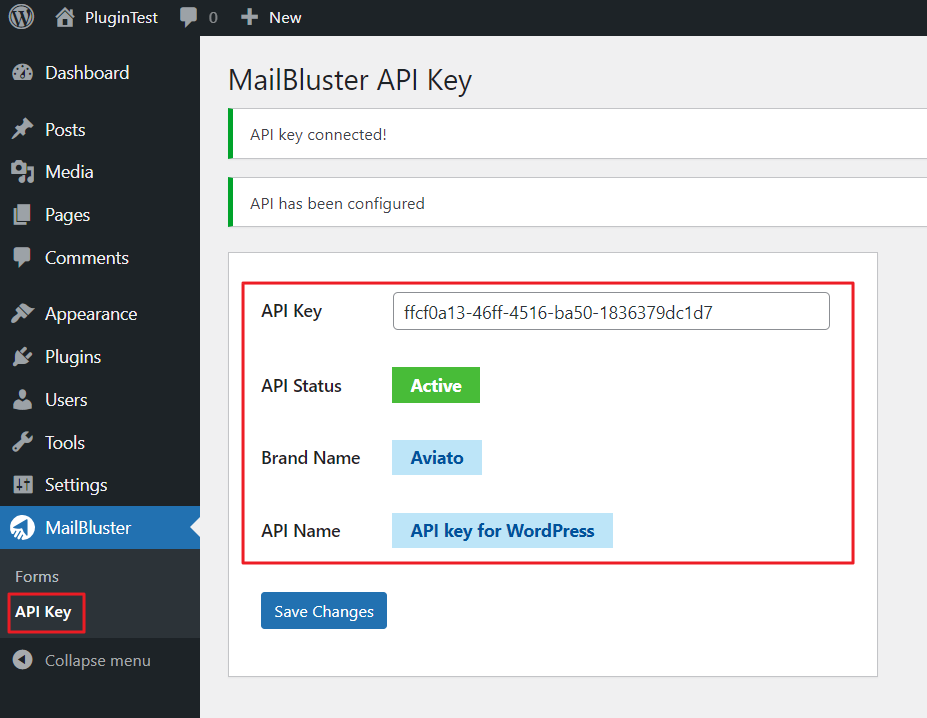Click the home icon beside PluginTest
This screenshot has width=927, height=718.
65,17
